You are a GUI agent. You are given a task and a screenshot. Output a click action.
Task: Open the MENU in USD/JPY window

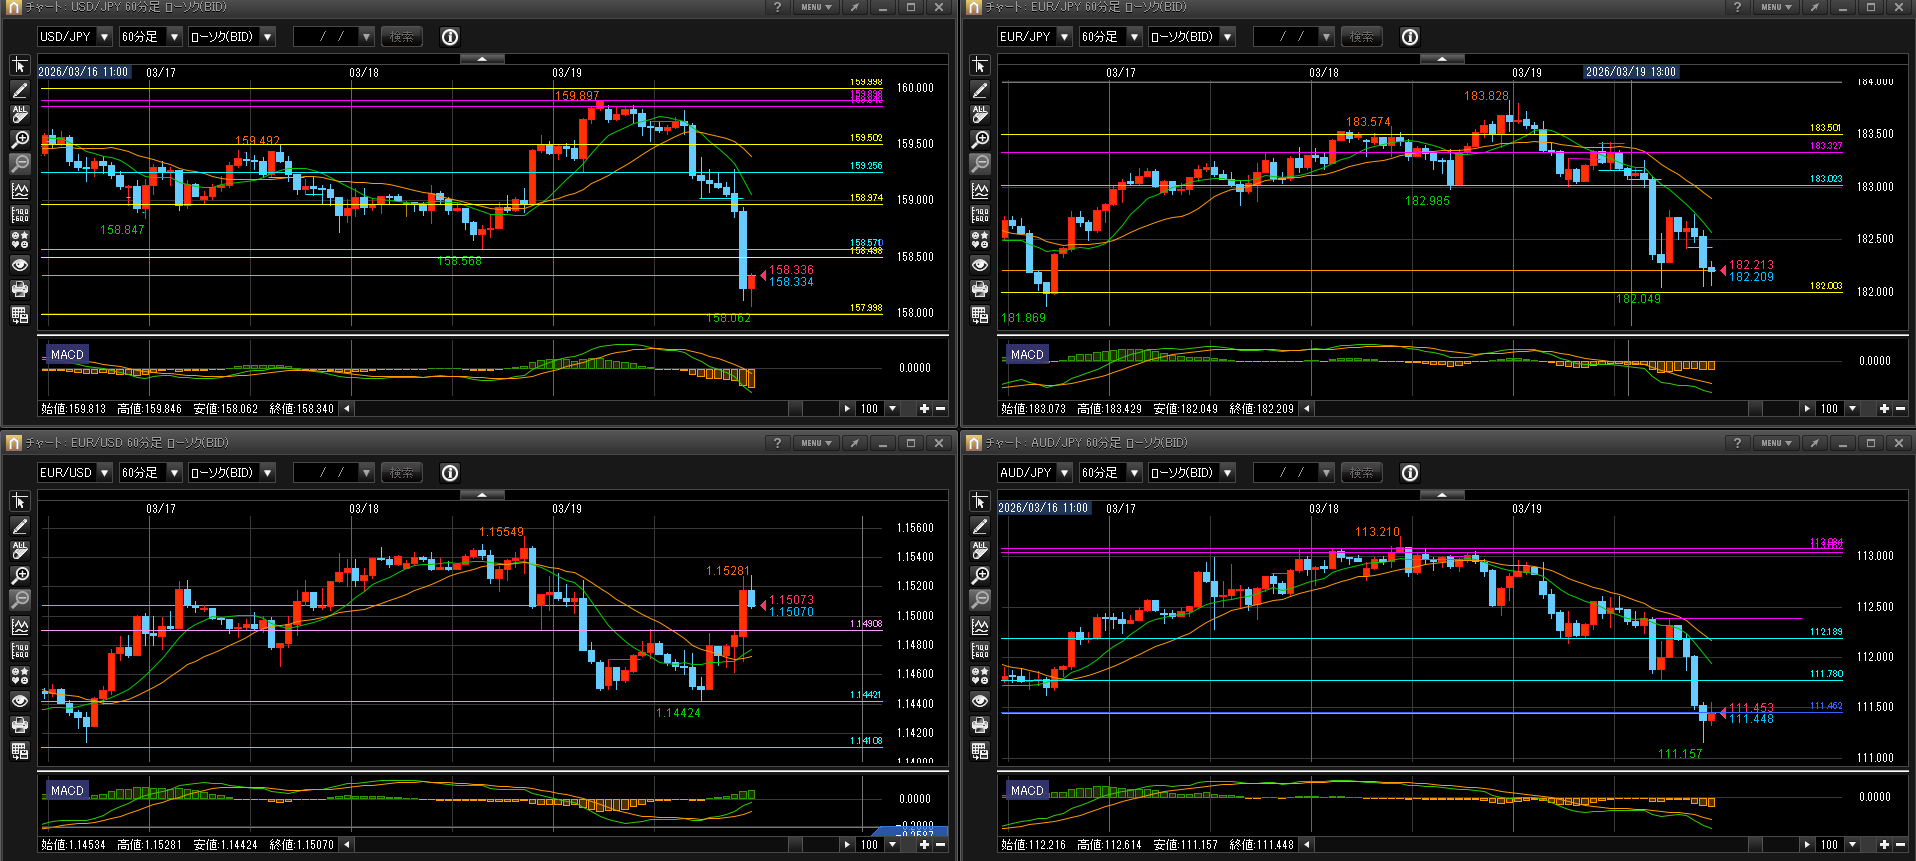[816, 8]
